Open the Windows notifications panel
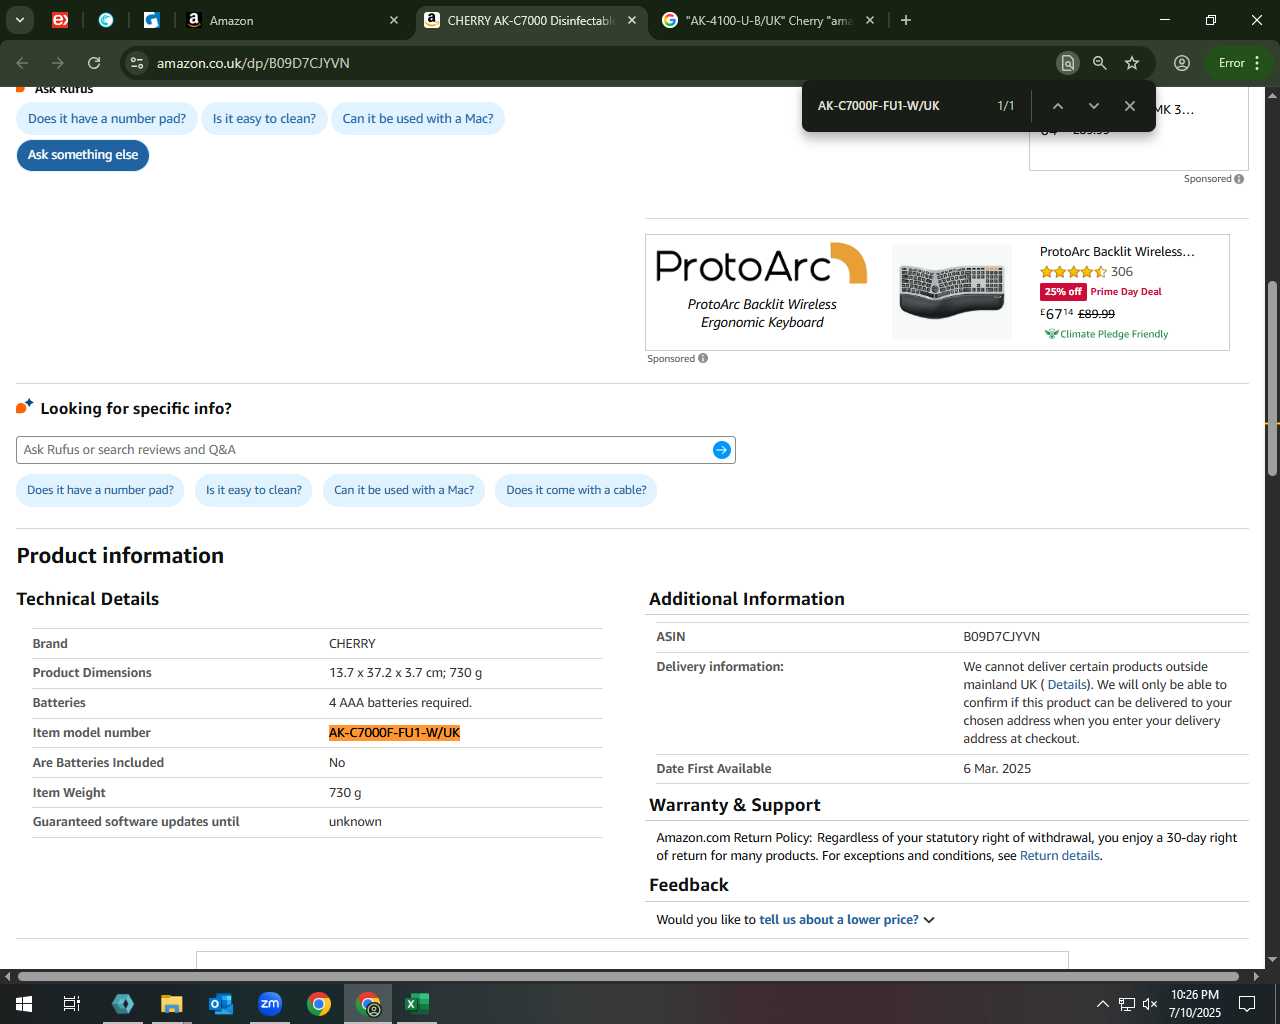Image resolution: width=1280 pixels, height=1024 pixels. pyautogui.click(x=1247, y=1004)
